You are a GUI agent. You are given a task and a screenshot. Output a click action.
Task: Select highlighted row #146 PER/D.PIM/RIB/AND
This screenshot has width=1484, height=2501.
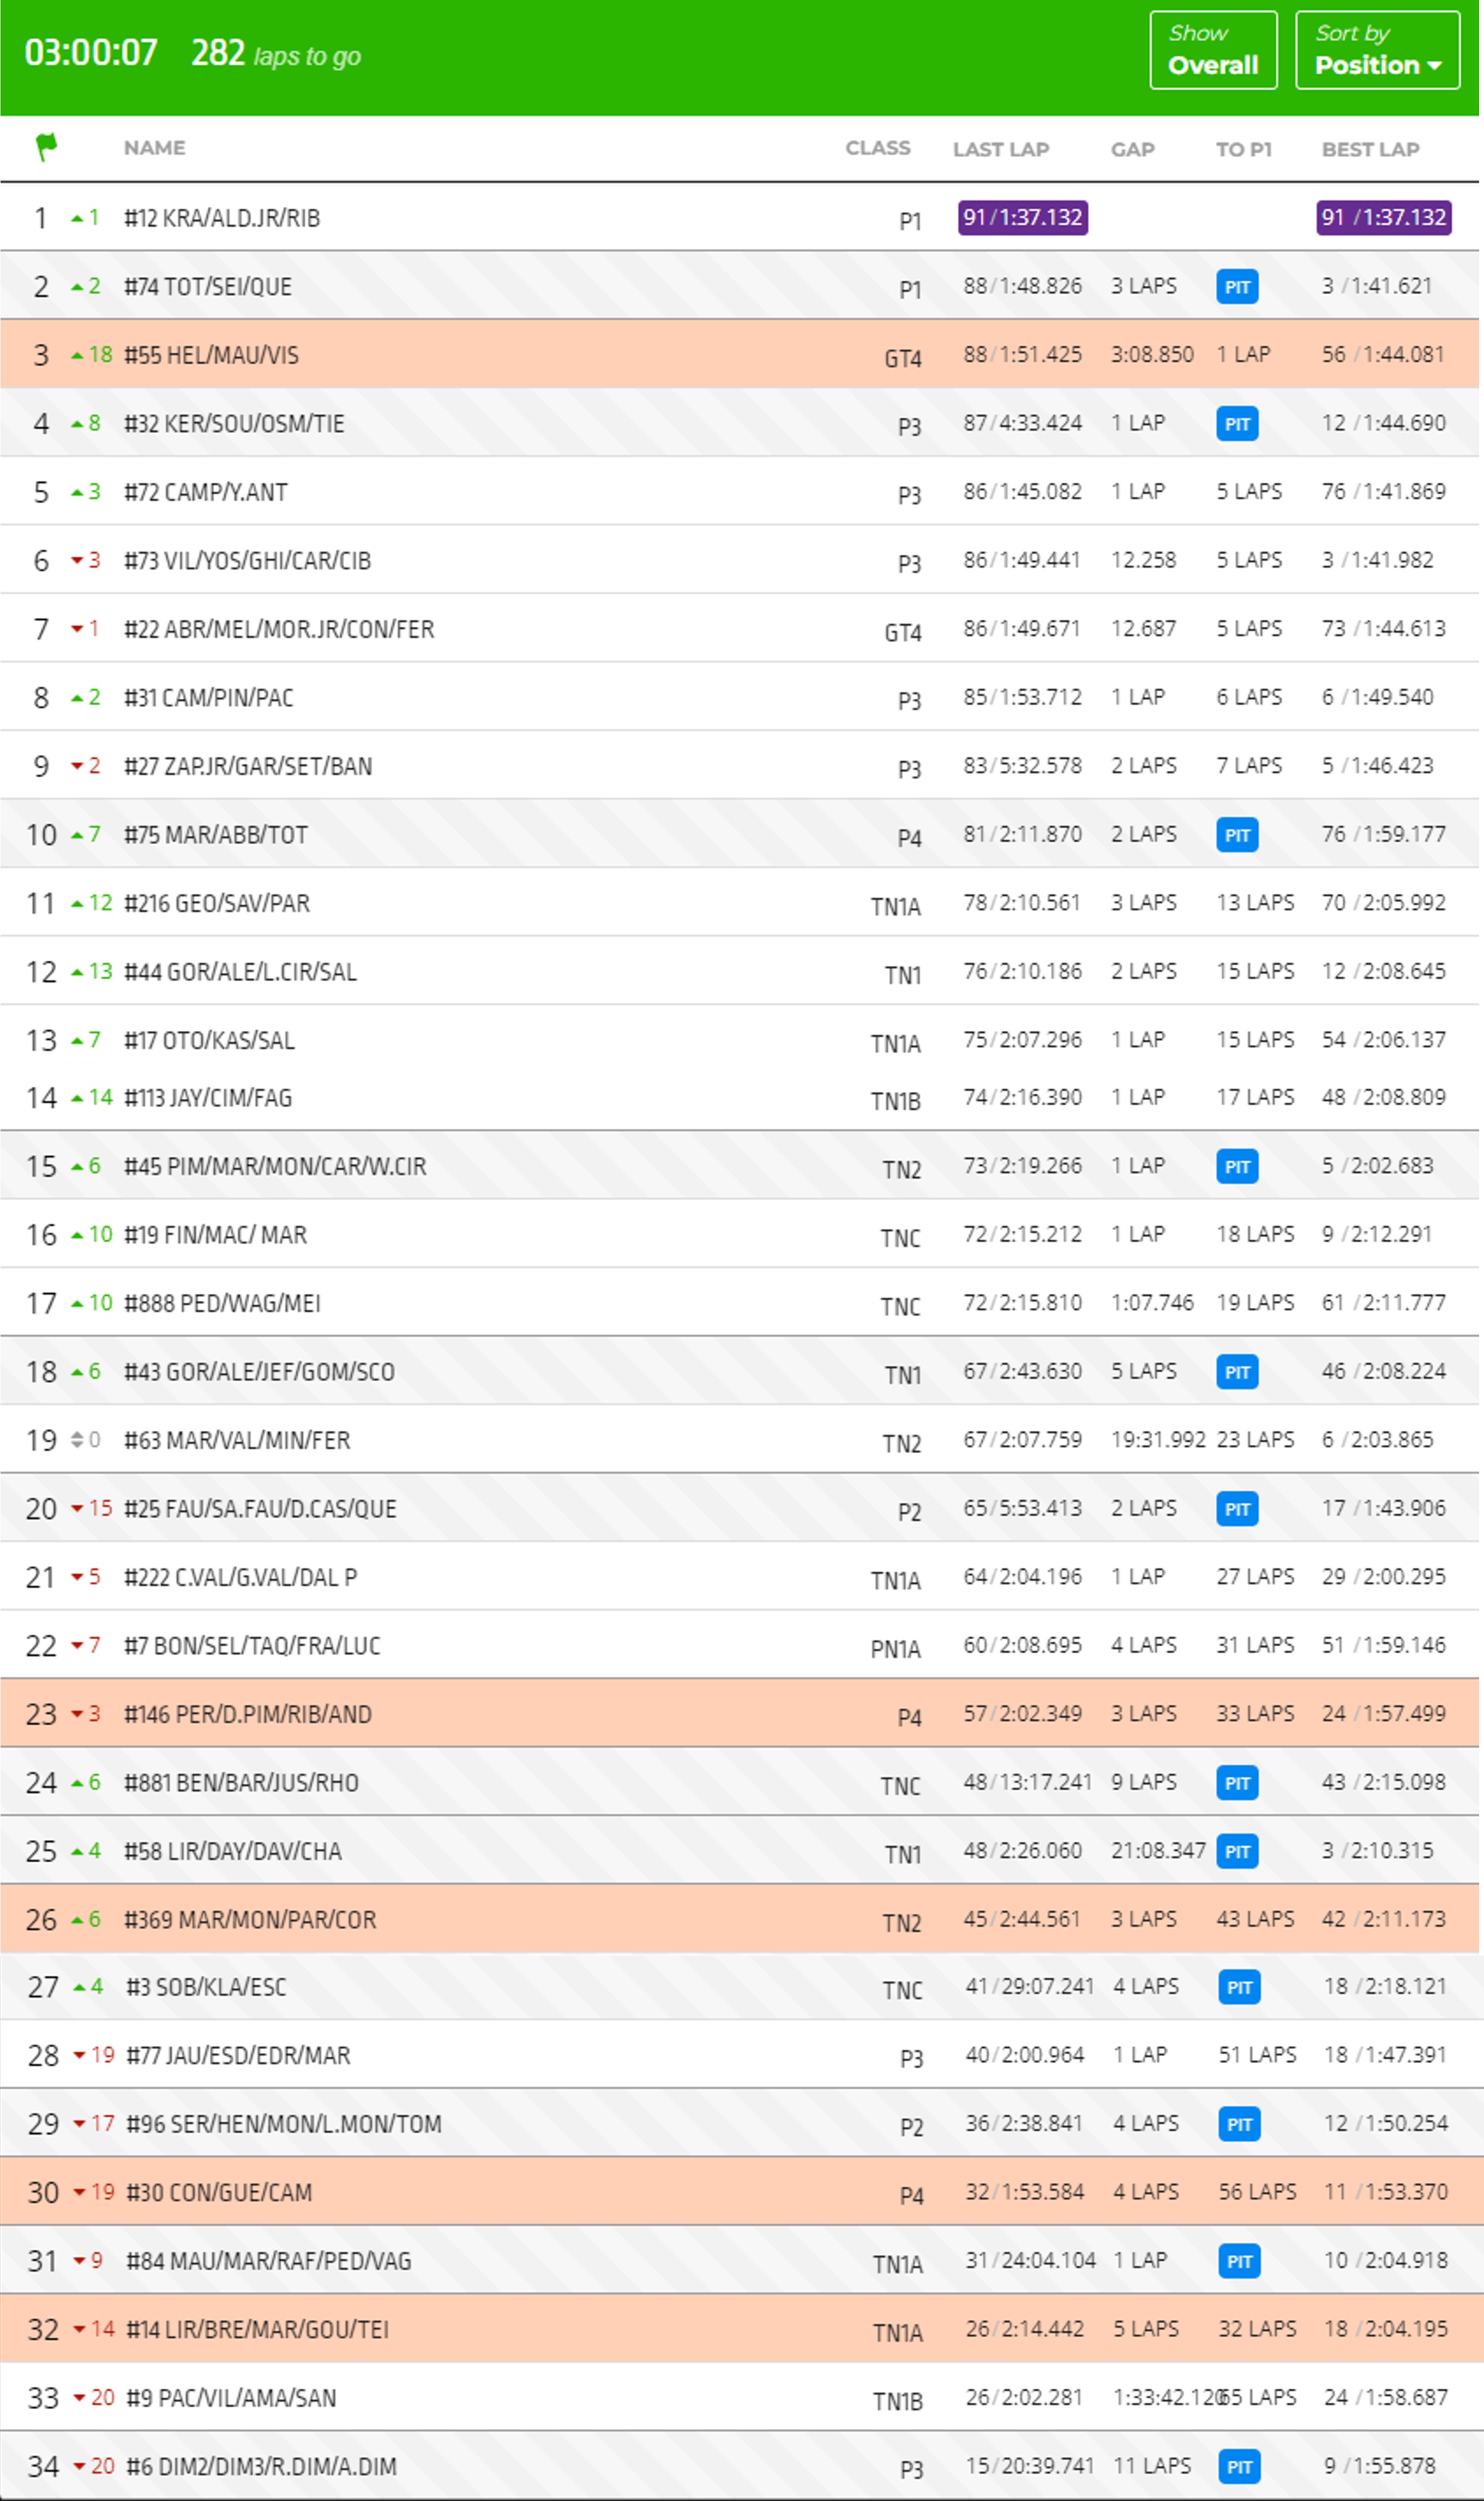pyautogui.click(x=248, y=1714)
